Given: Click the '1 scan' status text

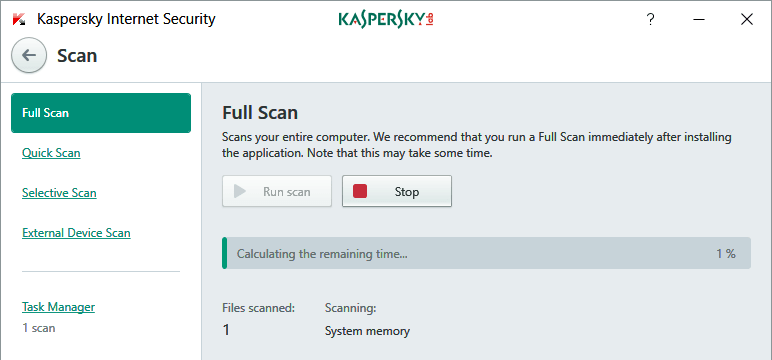Looking at the screenshot, I should (x=39, y=327).
